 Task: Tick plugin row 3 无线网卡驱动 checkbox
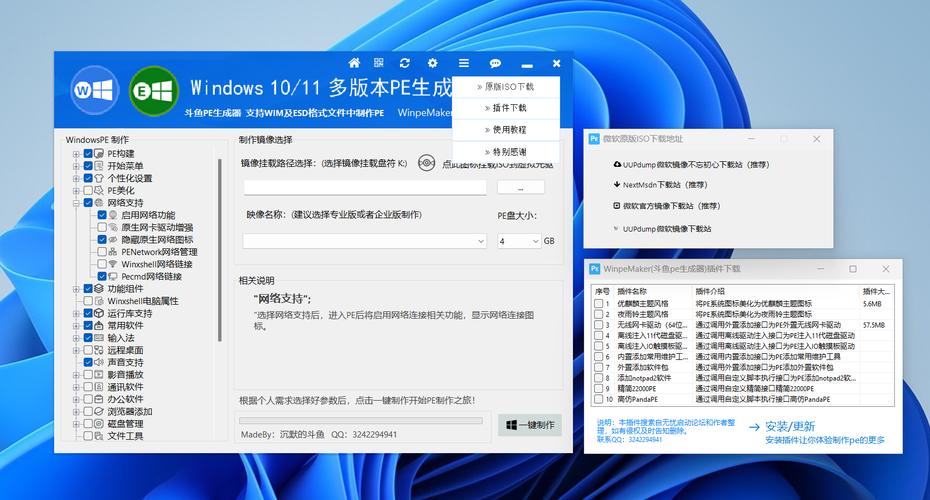(x=599, y=325)
